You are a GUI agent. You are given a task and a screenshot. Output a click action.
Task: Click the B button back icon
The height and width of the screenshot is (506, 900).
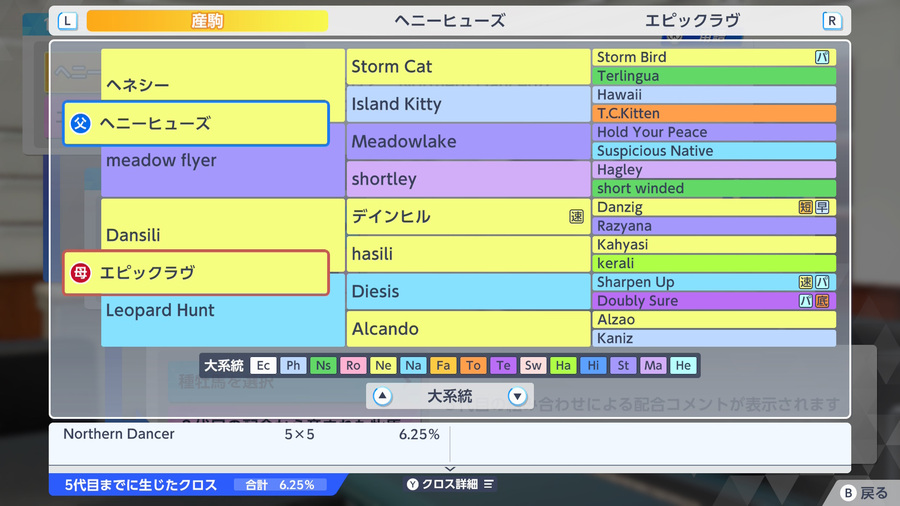point(848,493)
